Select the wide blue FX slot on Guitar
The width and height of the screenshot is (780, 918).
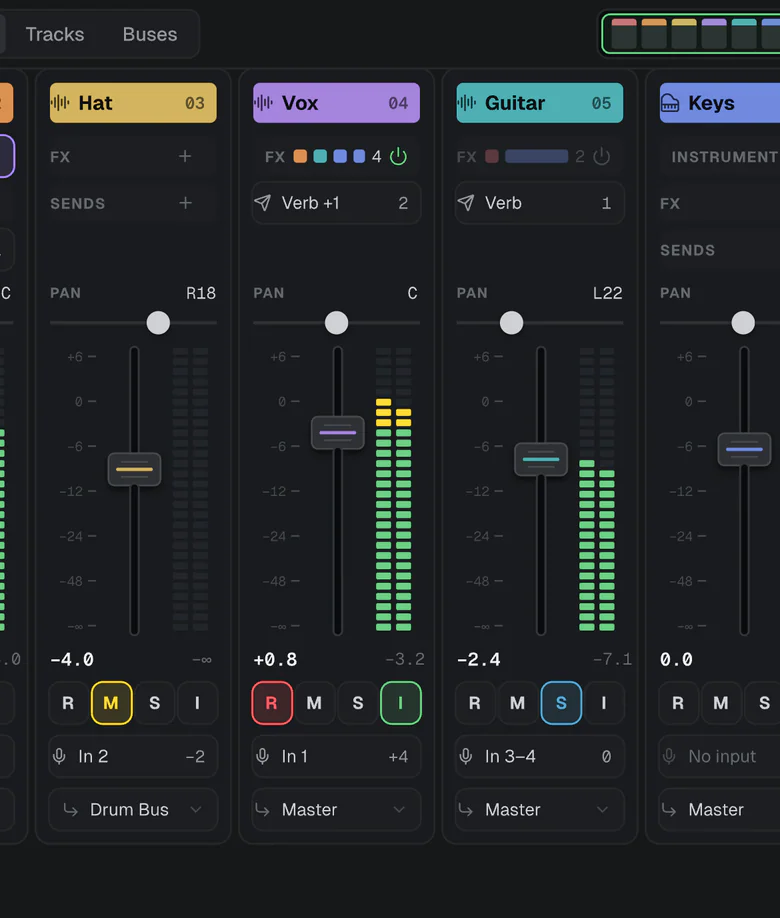tap(536, 156)
